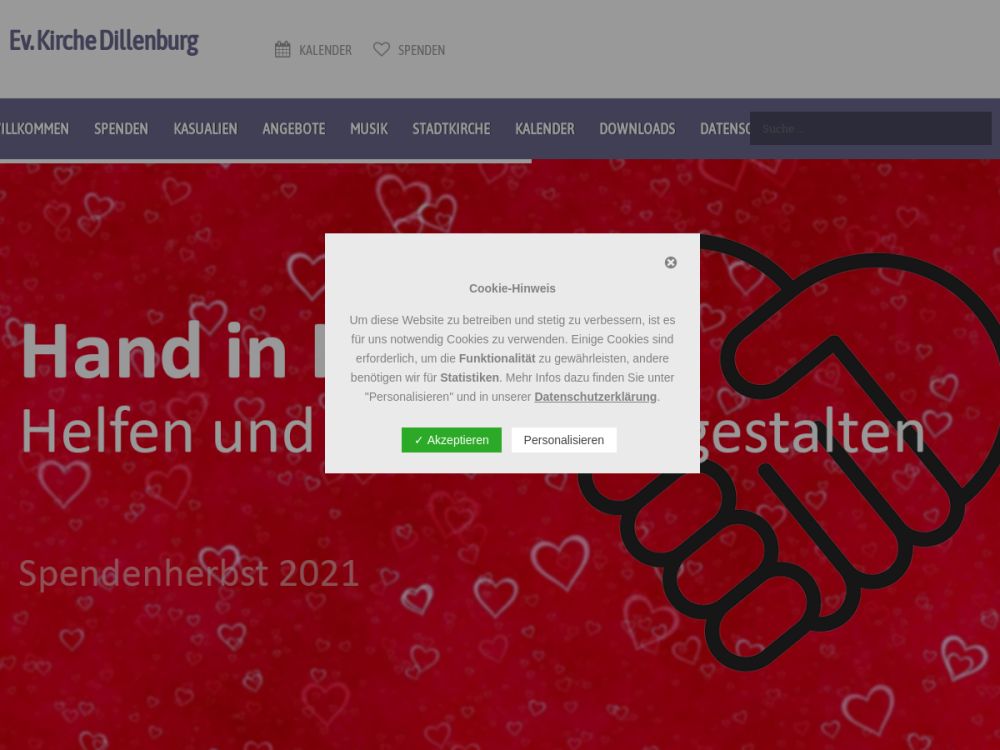Click the Spendenherbst 2021 banner image
The width and height of the screenshot is (1000, 750).
click(500, 455)
